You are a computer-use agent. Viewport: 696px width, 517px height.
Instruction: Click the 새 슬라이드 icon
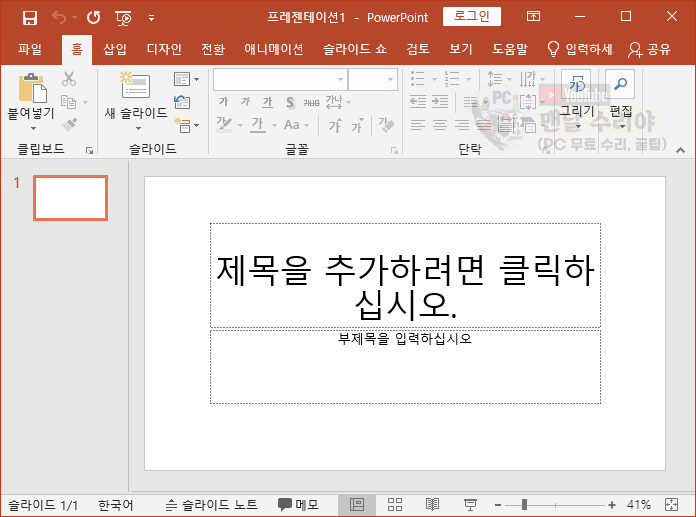point(135,85)
